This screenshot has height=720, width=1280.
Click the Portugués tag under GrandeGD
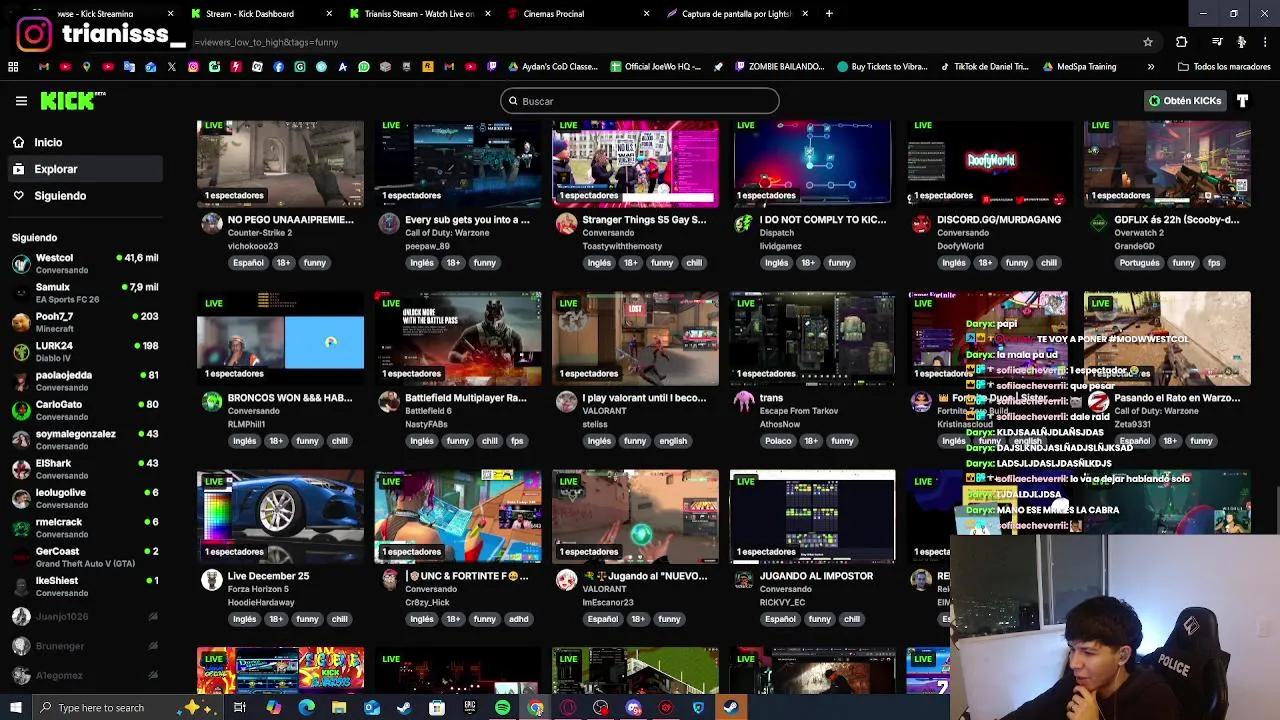[x=1139, y=263]
